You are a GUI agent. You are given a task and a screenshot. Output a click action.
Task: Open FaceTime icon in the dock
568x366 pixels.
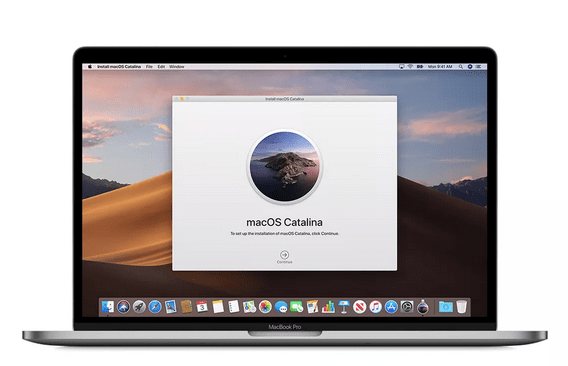pos(297,307)
